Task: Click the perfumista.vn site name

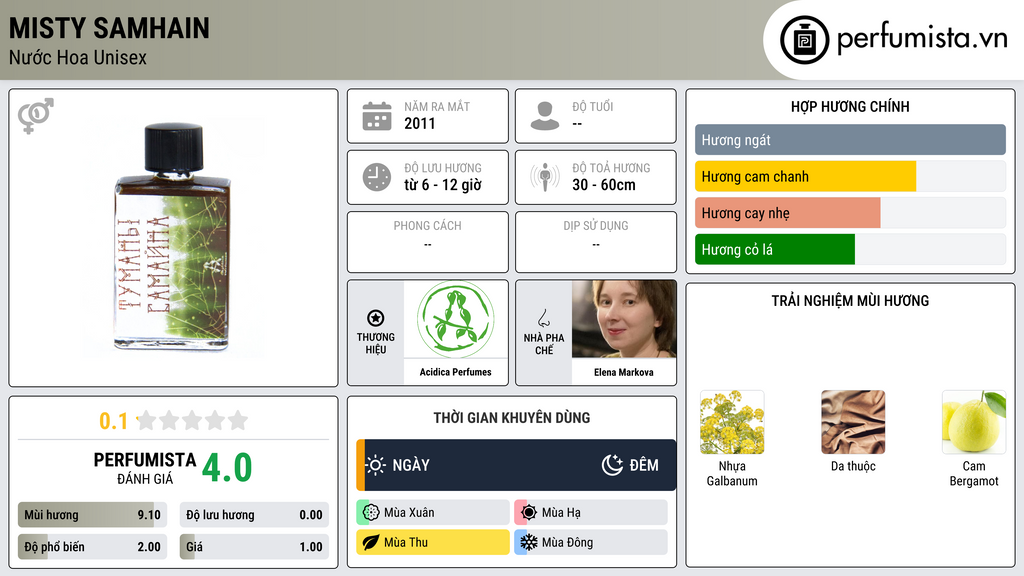Action: point(922,38)
